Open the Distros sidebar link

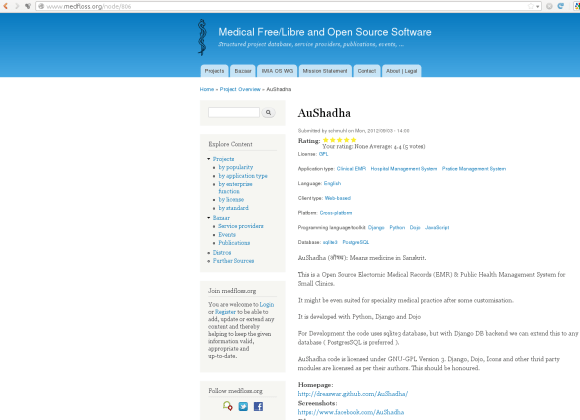click(x=222, y=252)
